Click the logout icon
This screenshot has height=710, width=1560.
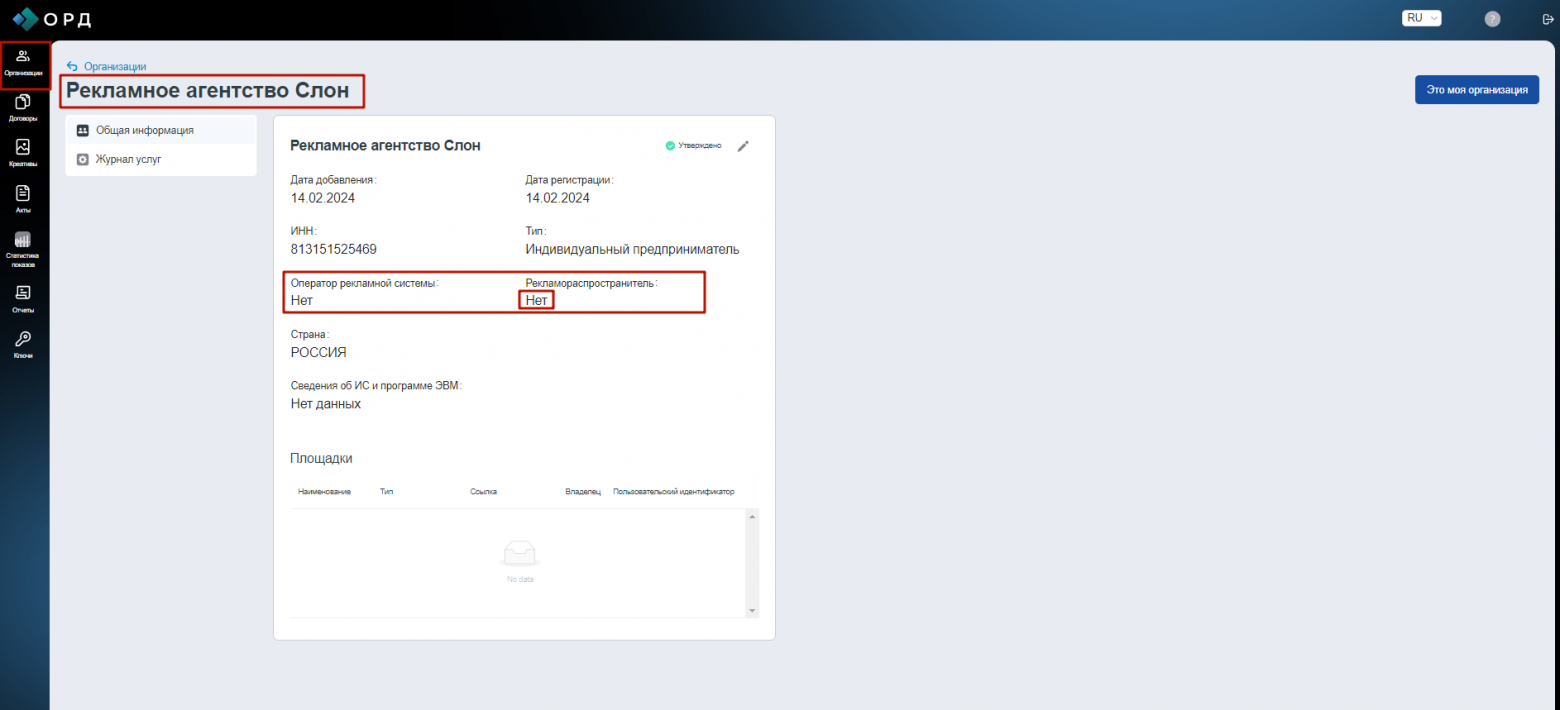click(x=1547, y=19)
